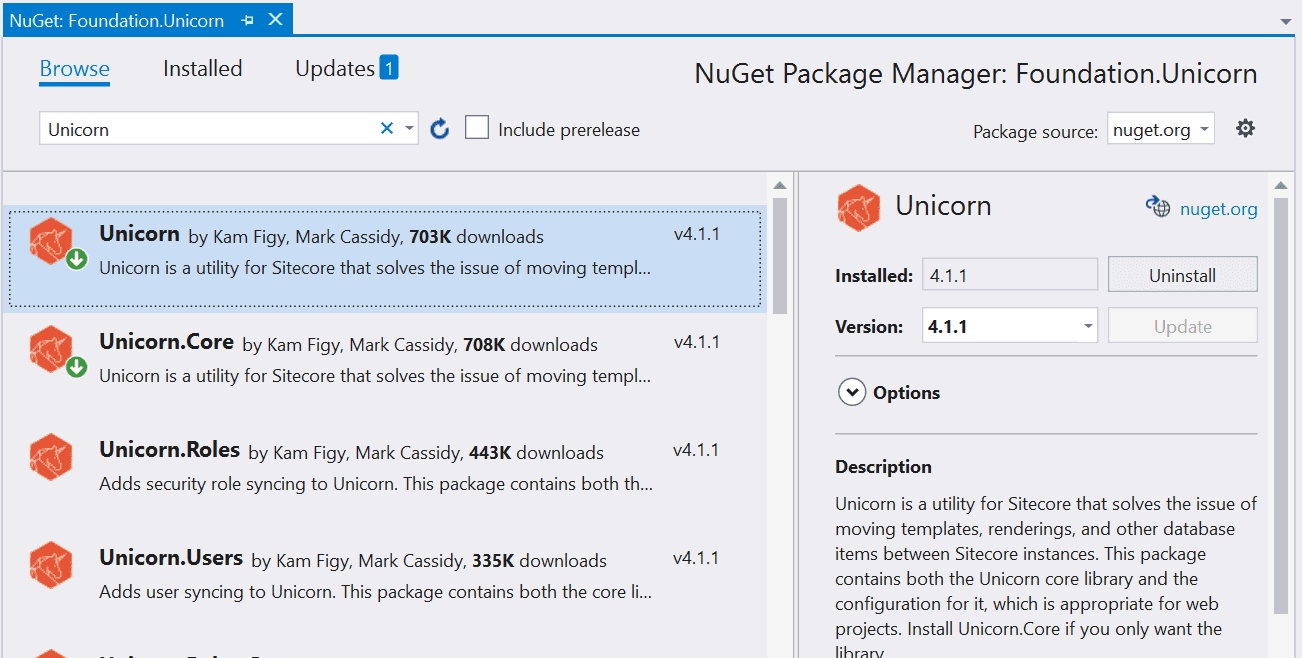
Task: Click the Unicorn package icon in list
Action: [x=50, y=240]
